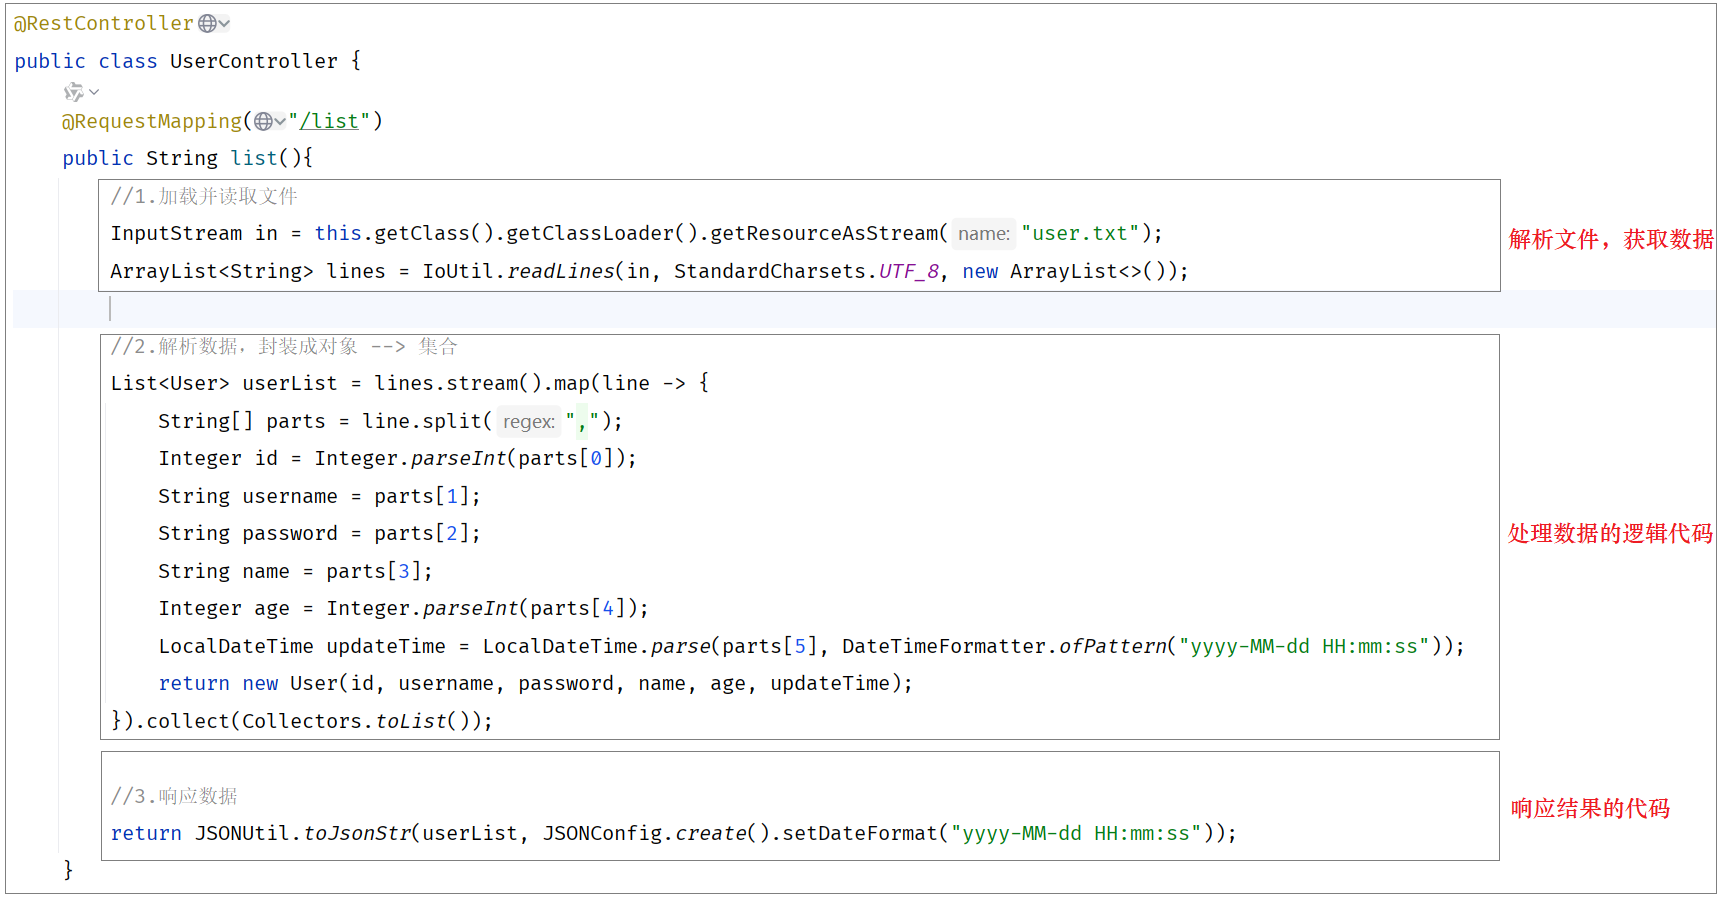This screenshot has width=1720, height=900.
Task: Click the toList method call
Action: coord(410,721)
